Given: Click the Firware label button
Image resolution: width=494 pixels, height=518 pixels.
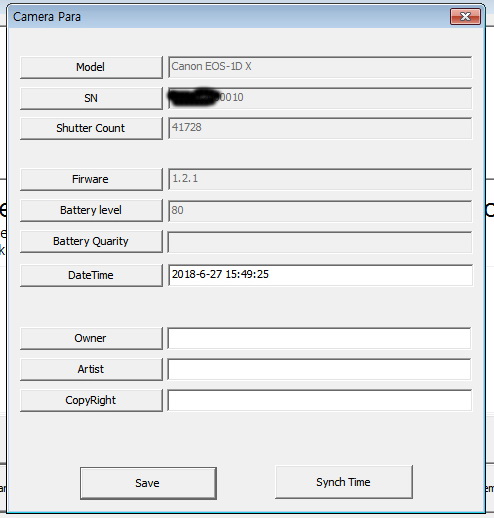Looking at the screenshot, I should pos(91,179).
